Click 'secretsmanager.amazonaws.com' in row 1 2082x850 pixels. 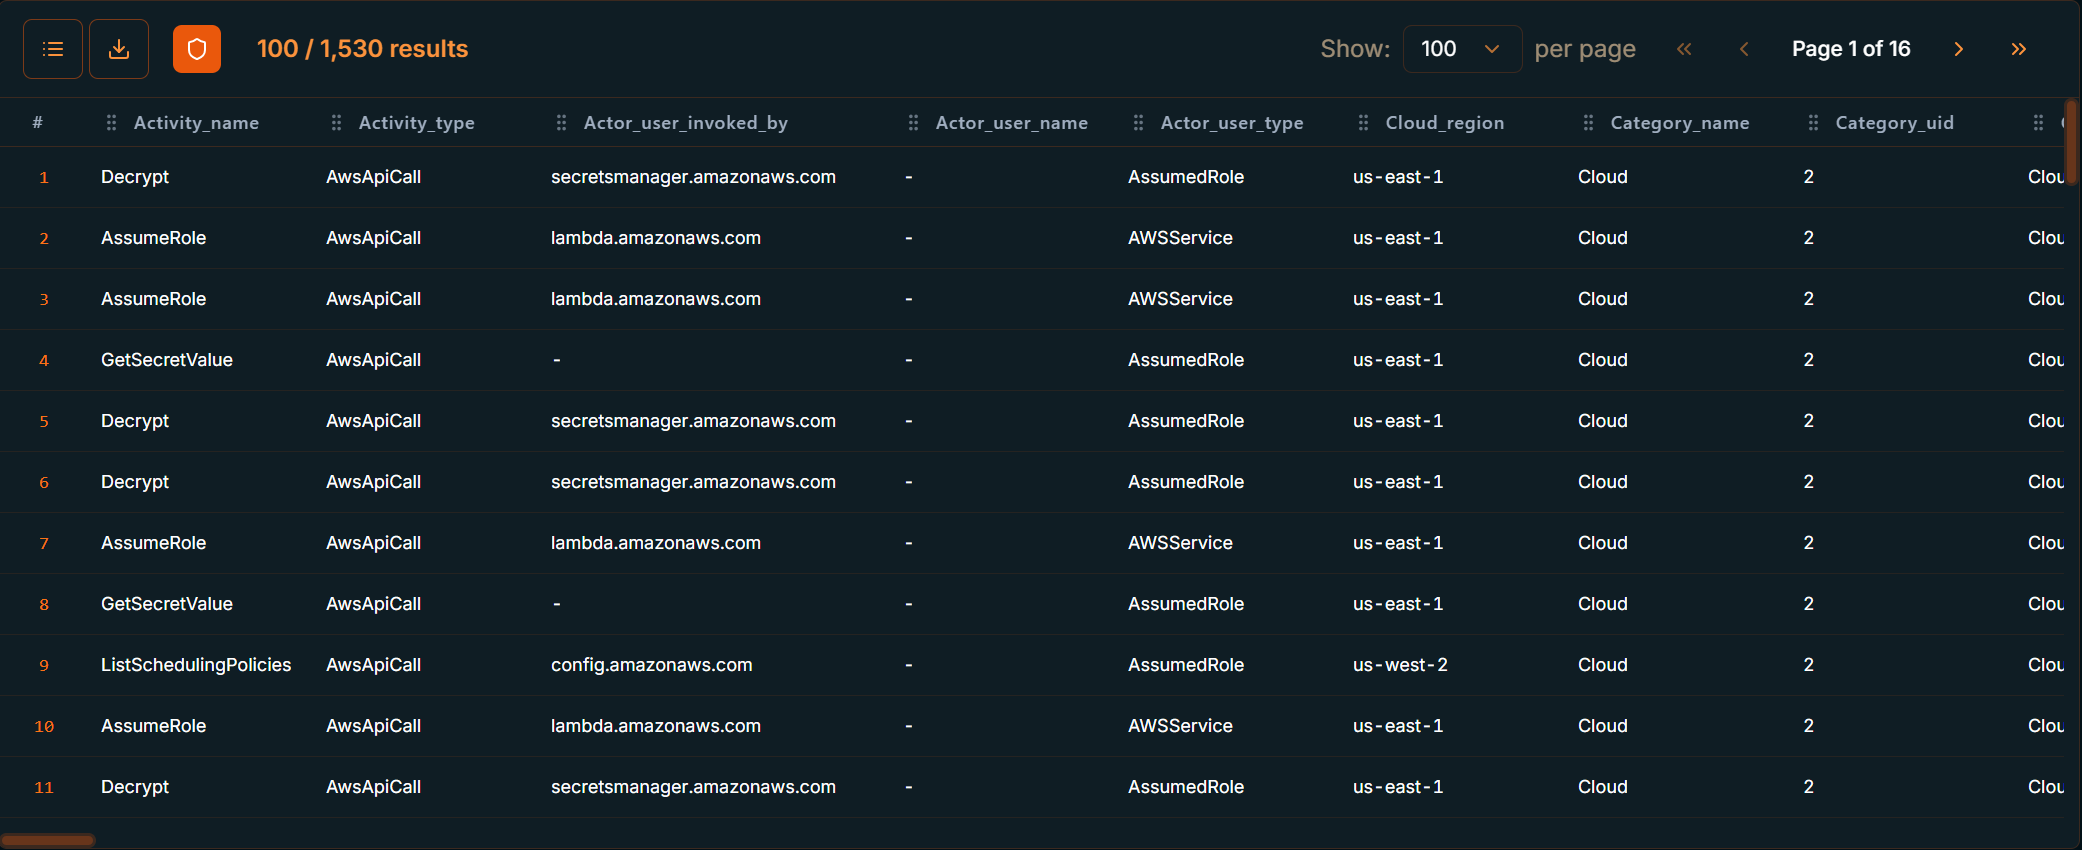pyautogui.click(x=693, y=177)
